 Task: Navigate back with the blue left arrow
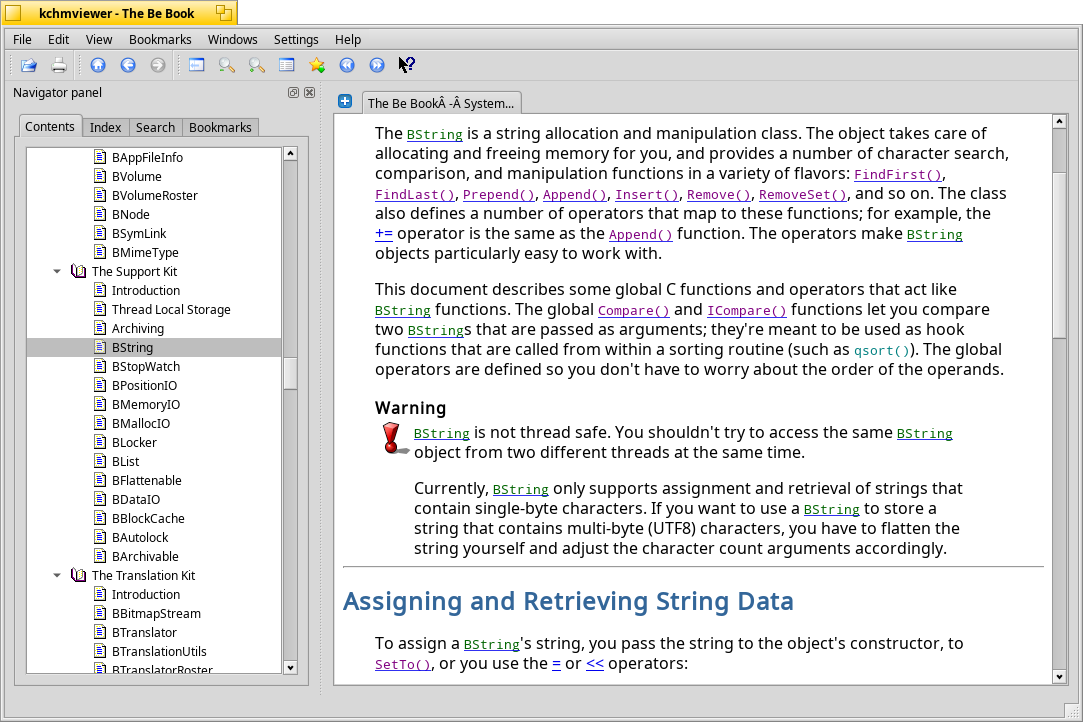point(128,65)
